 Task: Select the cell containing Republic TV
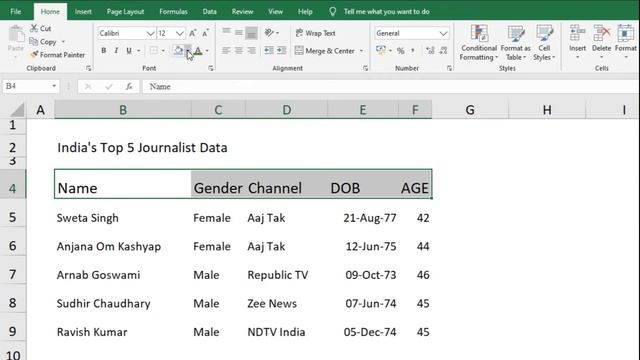tap(286, 275)
